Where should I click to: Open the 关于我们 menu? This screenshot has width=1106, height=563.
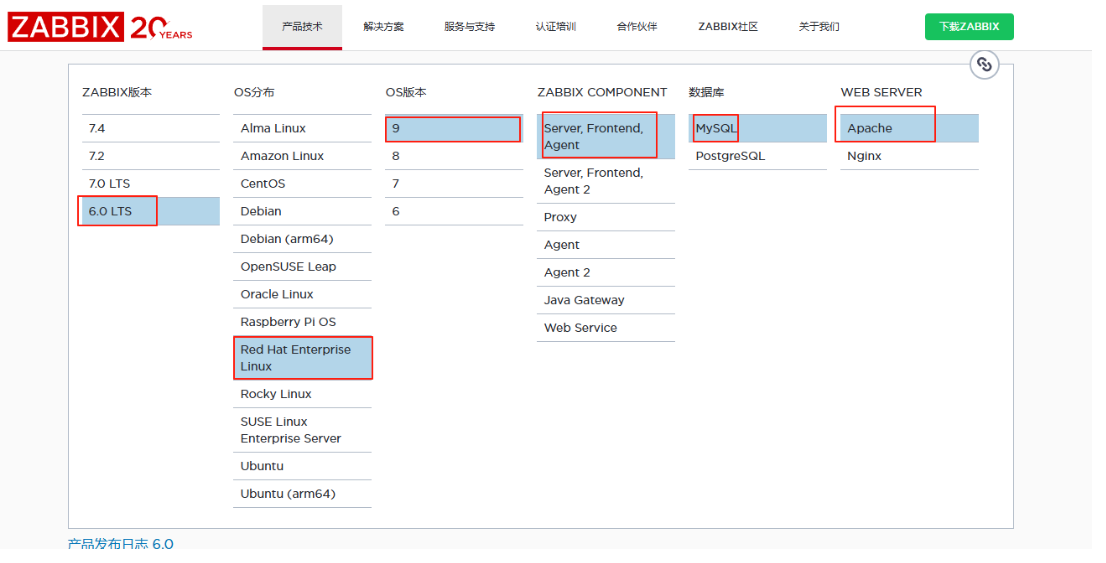pos(819,27)
